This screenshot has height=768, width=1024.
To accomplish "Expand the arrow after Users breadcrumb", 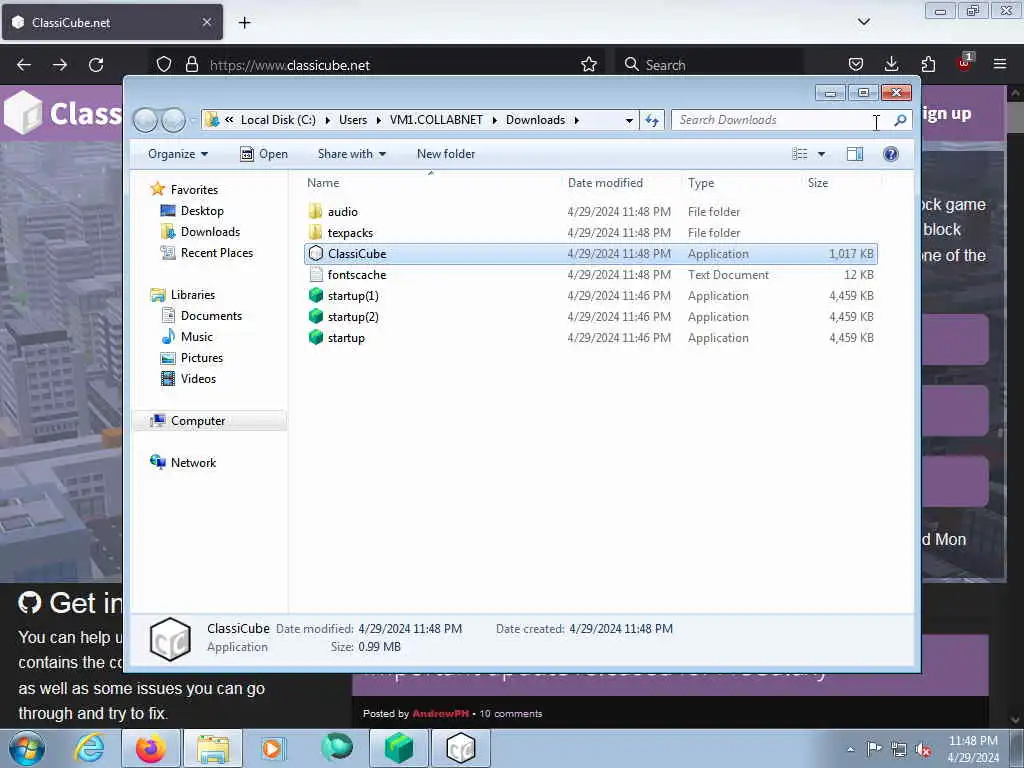I will pyautogui.click(x=378, y=120).
